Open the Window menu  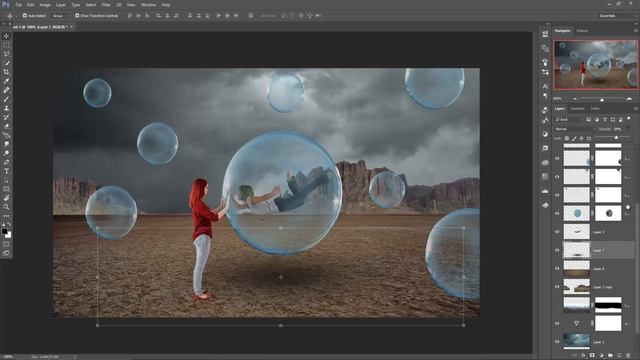[x=148, y=4]
